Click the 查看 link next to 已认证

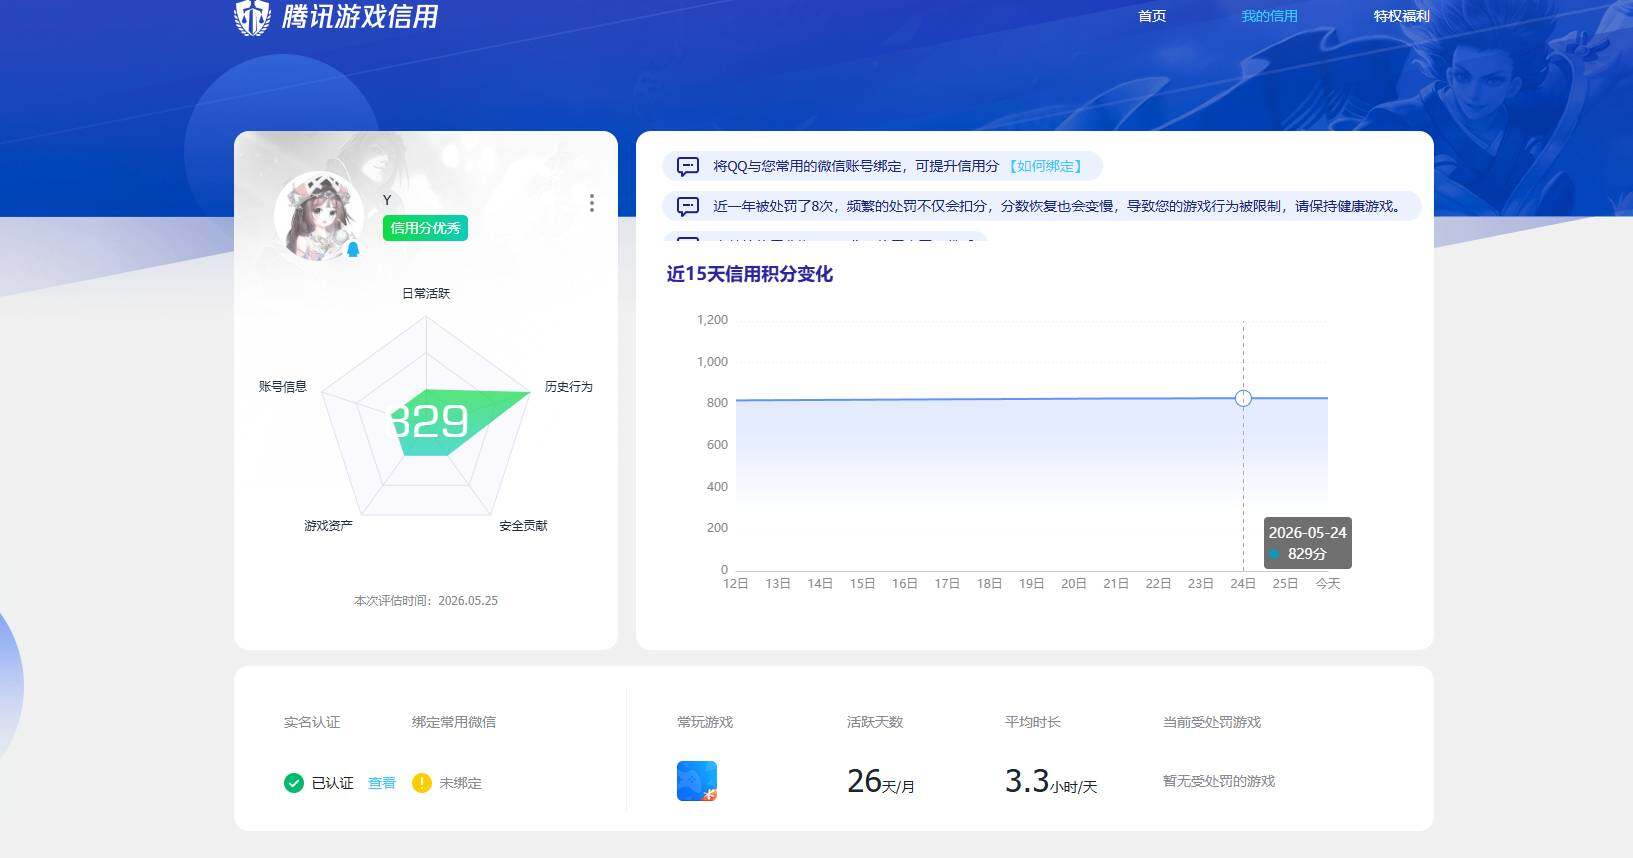(x=382, y=783)
